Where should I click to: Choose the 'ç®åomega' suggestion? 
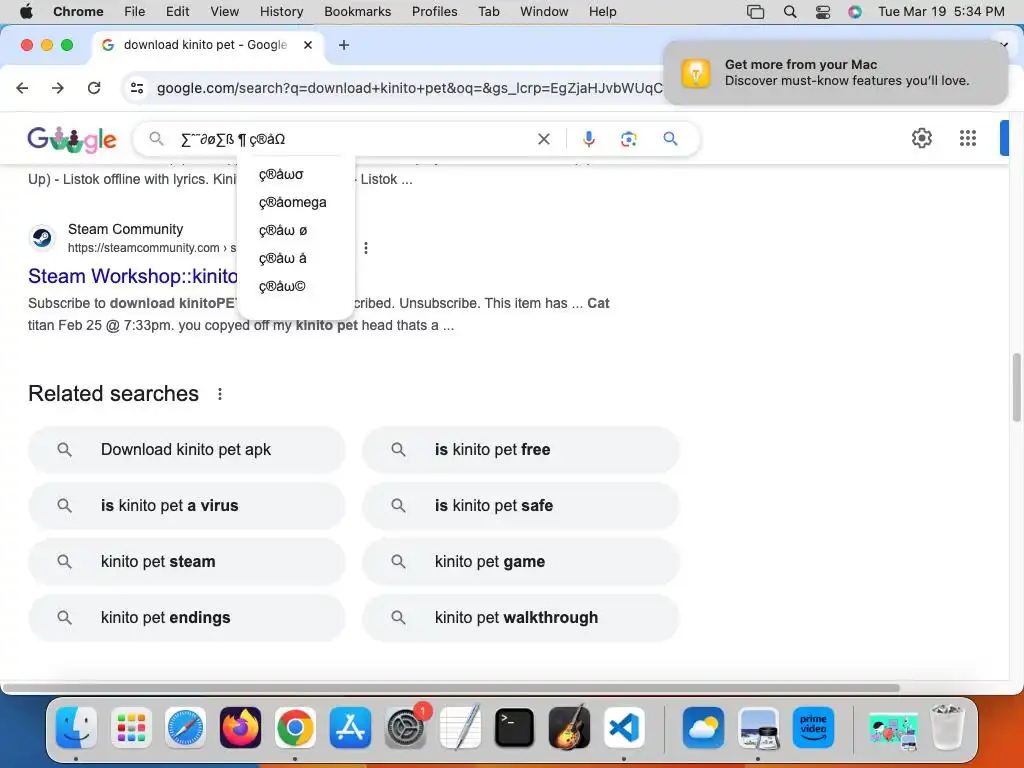(295, 202)
